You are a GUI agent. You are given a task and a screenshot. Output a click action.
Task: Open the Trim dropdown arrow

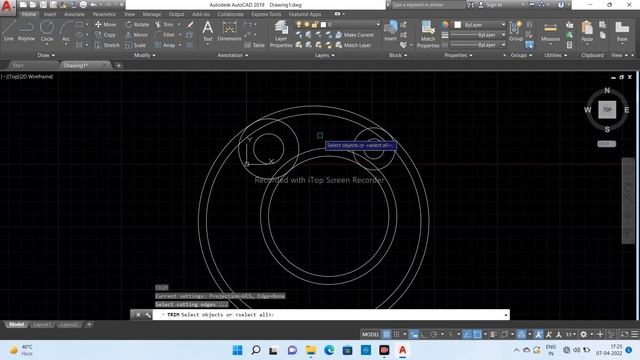tap(179, 24)
